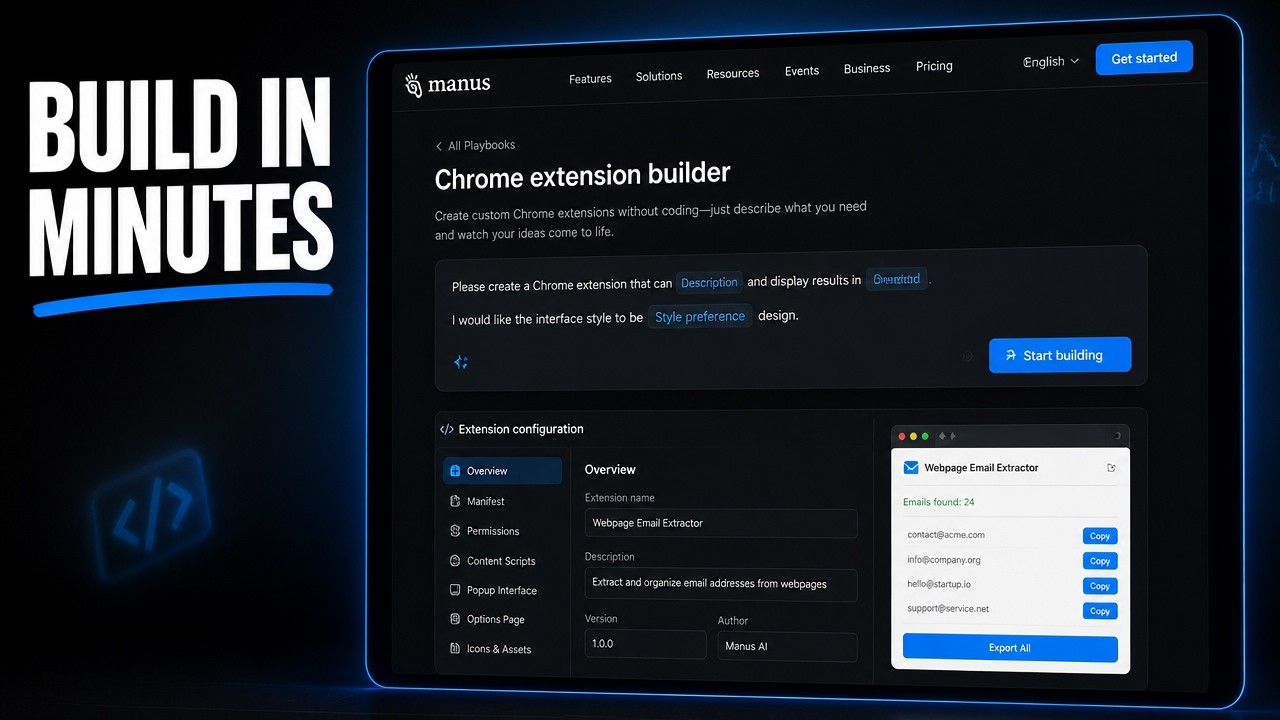Click the green preview window dot

tap(925, 437)
